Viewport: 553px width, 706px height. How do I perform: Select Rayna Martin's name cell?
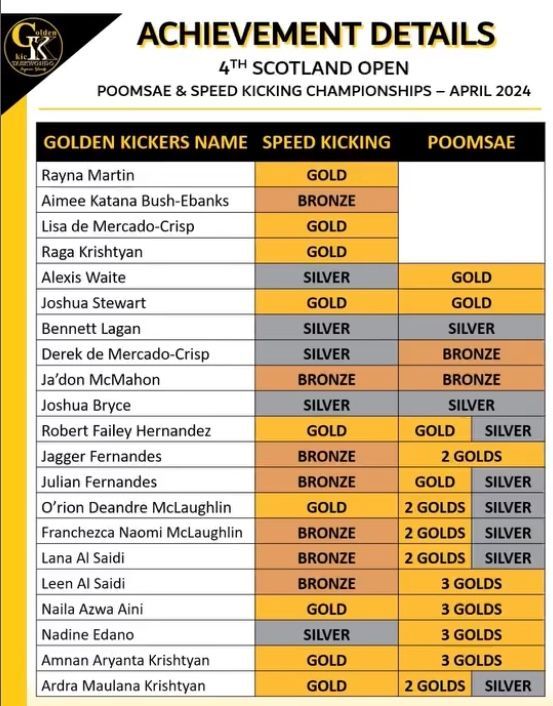click(x=145, y=175)
